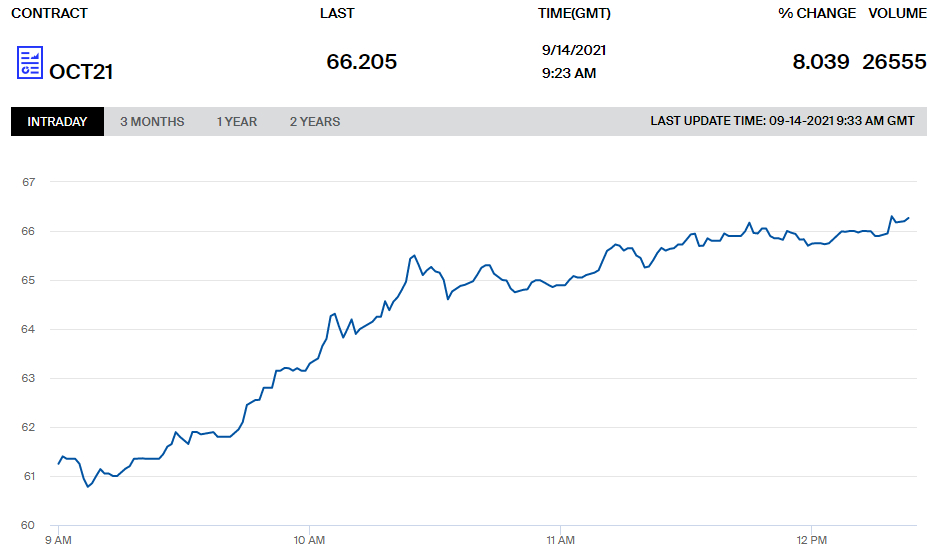Image resolution: width=938 pixels, height=549 pixels.
Task: Click the volume value 26555
Action: (894, 62)
